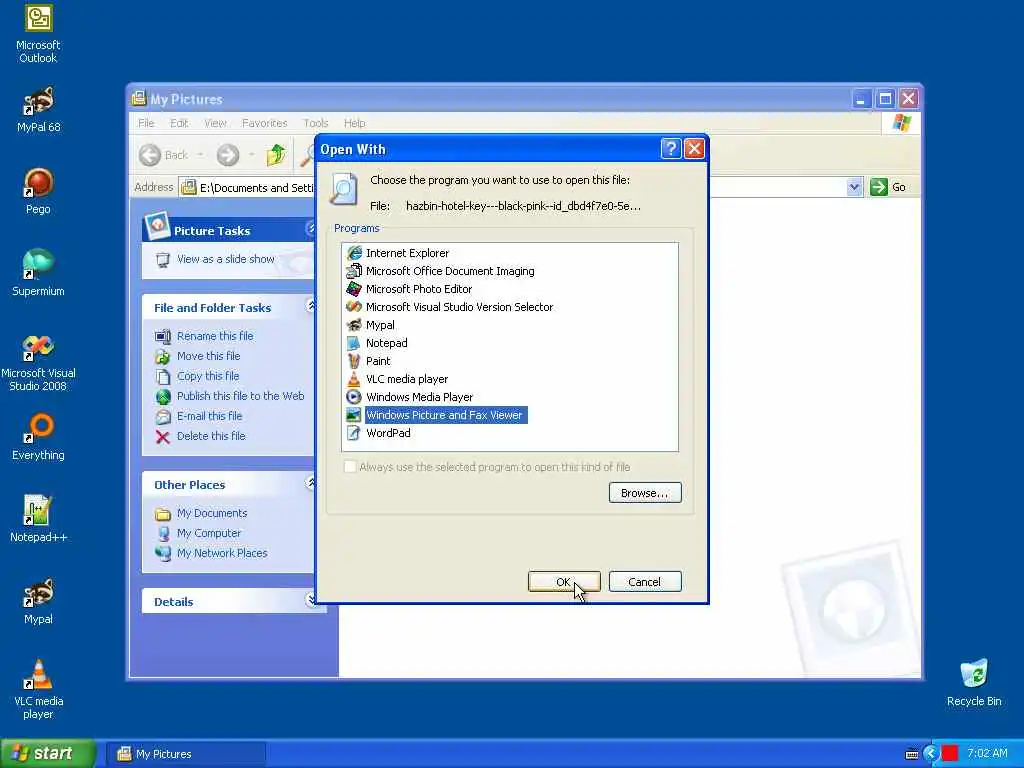This screenshot has height=768, width=1024.
Task: Click the Browse... button
Action: pos(645,492)
